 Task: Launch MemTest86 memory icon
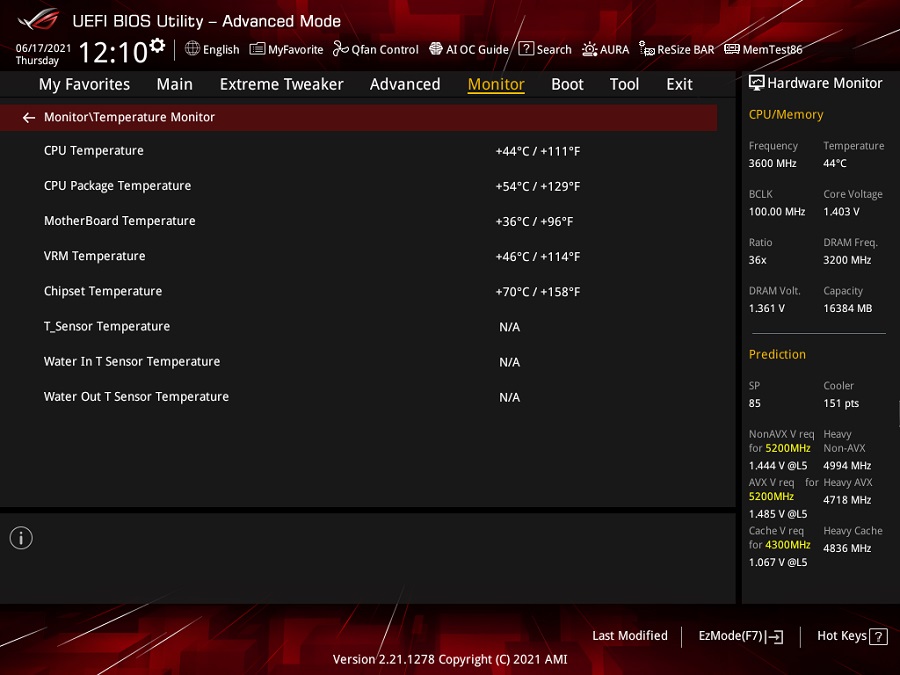pos(732,49)
